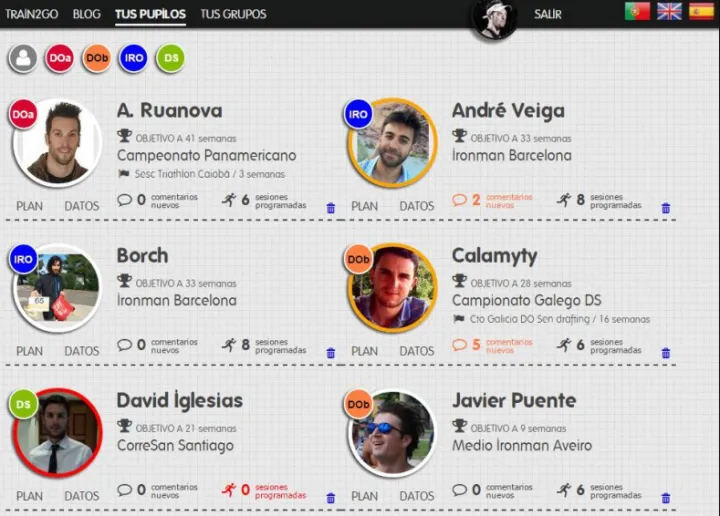Screen dimensions: 720x516
Task: Open the BLOG menu item
Action: click(x=86, y=14)
